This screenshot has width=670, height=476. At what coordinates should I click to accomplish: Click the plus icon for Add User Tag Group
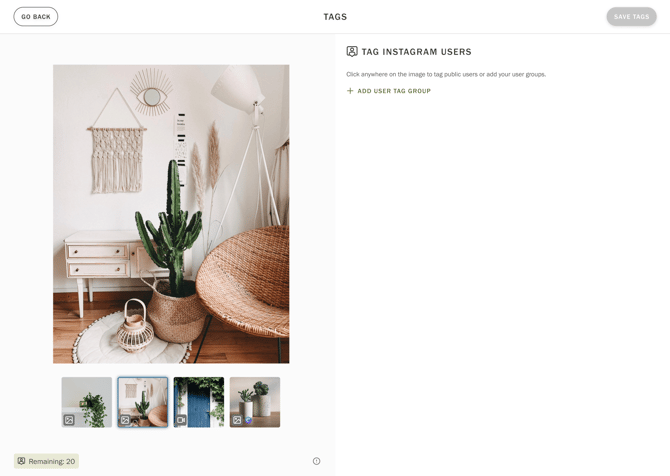[x=350, y=91]
